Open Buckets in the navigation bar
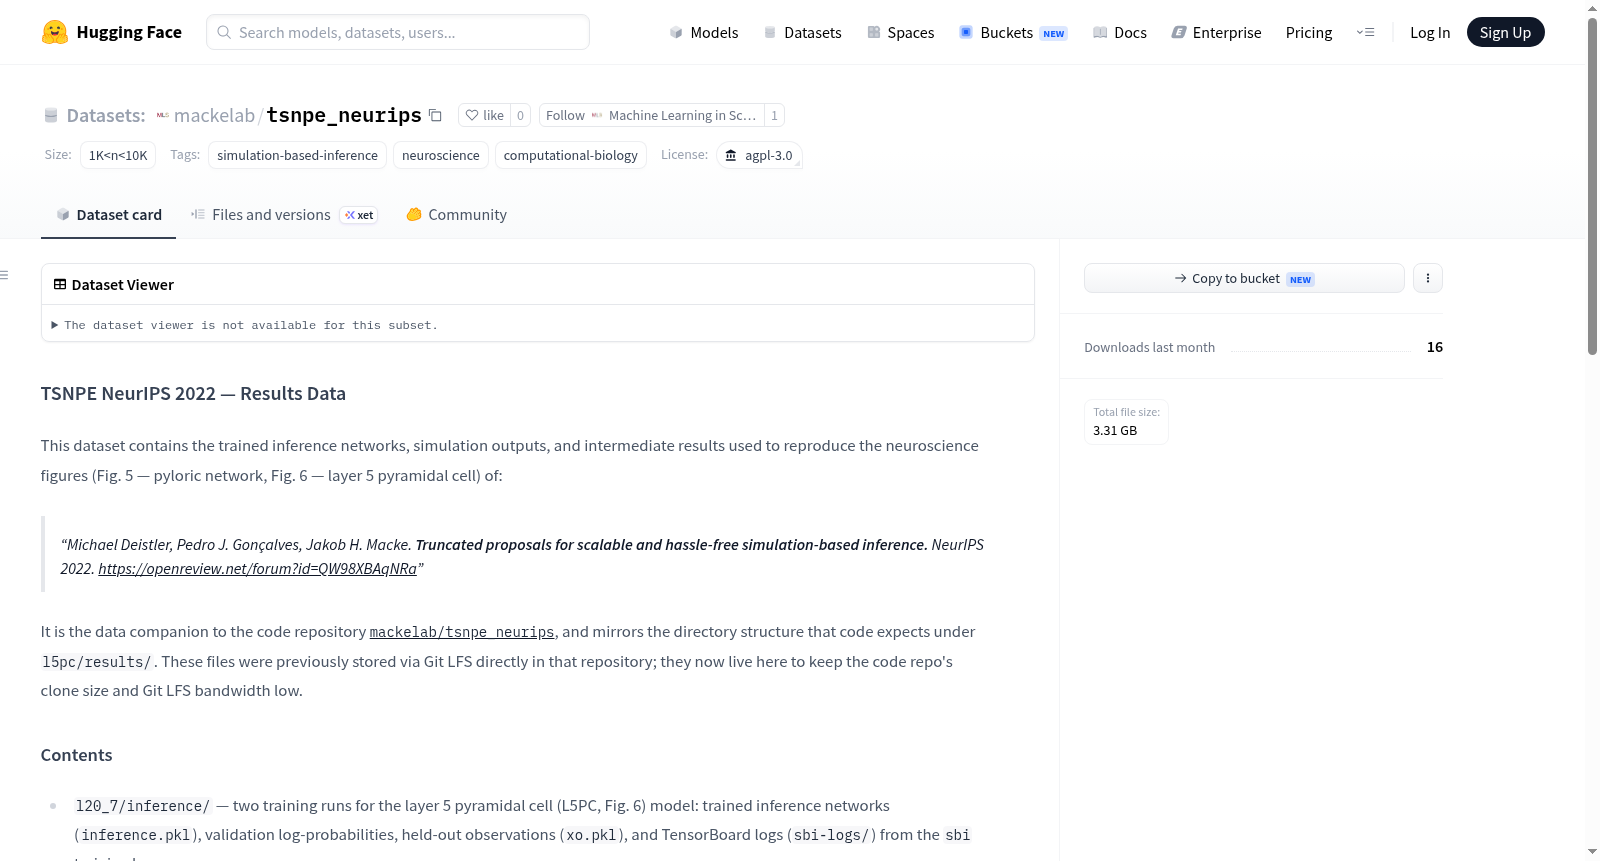1600x861 pixels. coord(1013,32)
